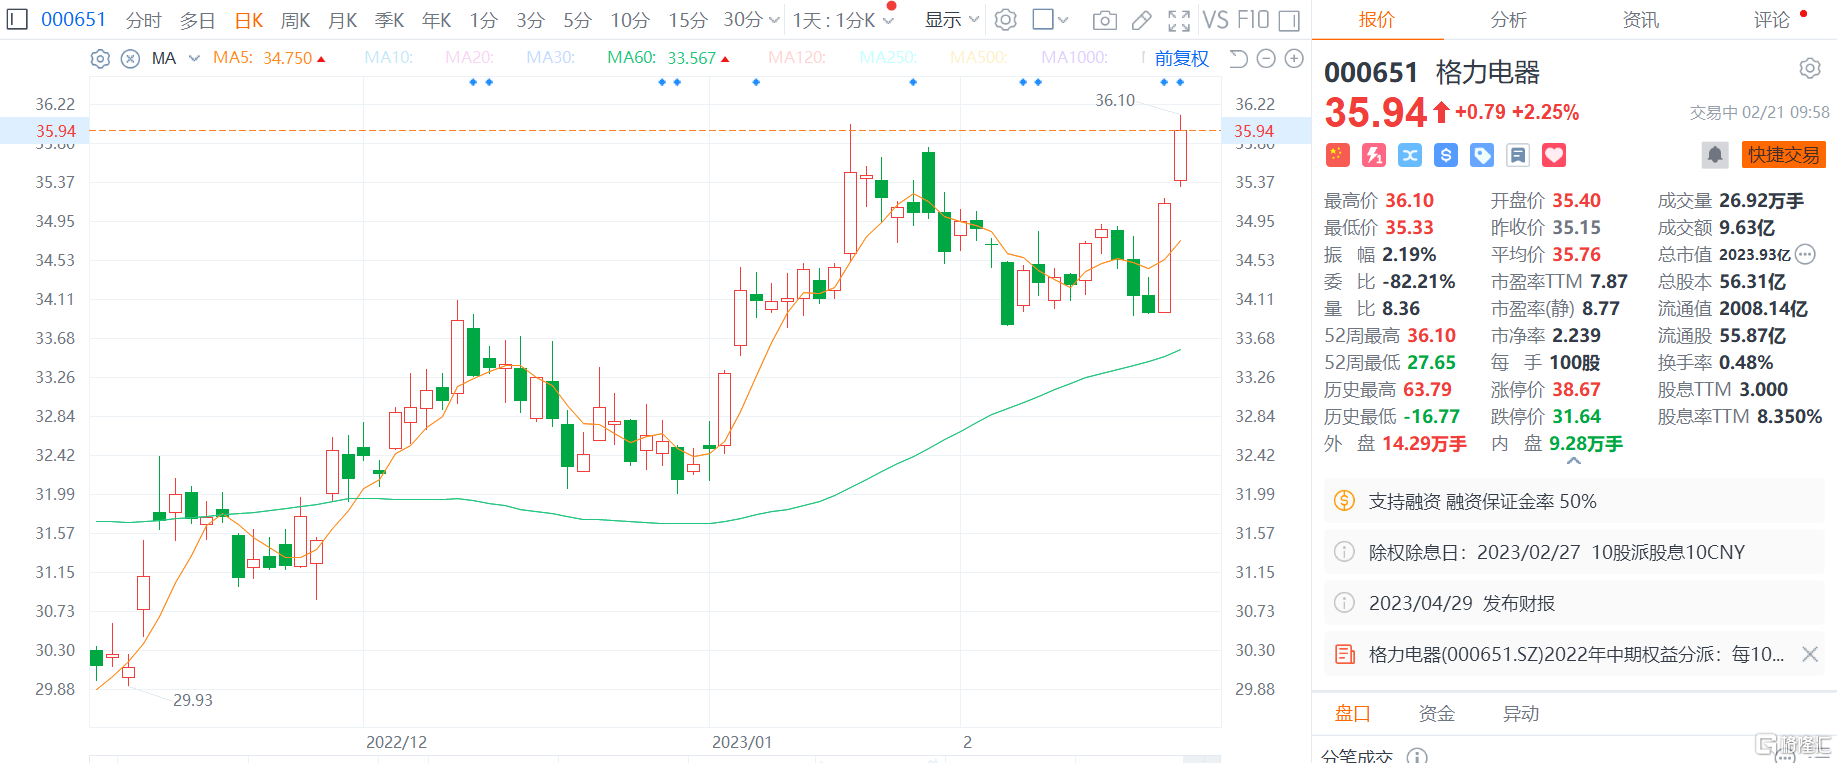Enter fullscreen chart mode with expand icon
This screenshot has height=763, width=1838.
(x=1179, y=20)
